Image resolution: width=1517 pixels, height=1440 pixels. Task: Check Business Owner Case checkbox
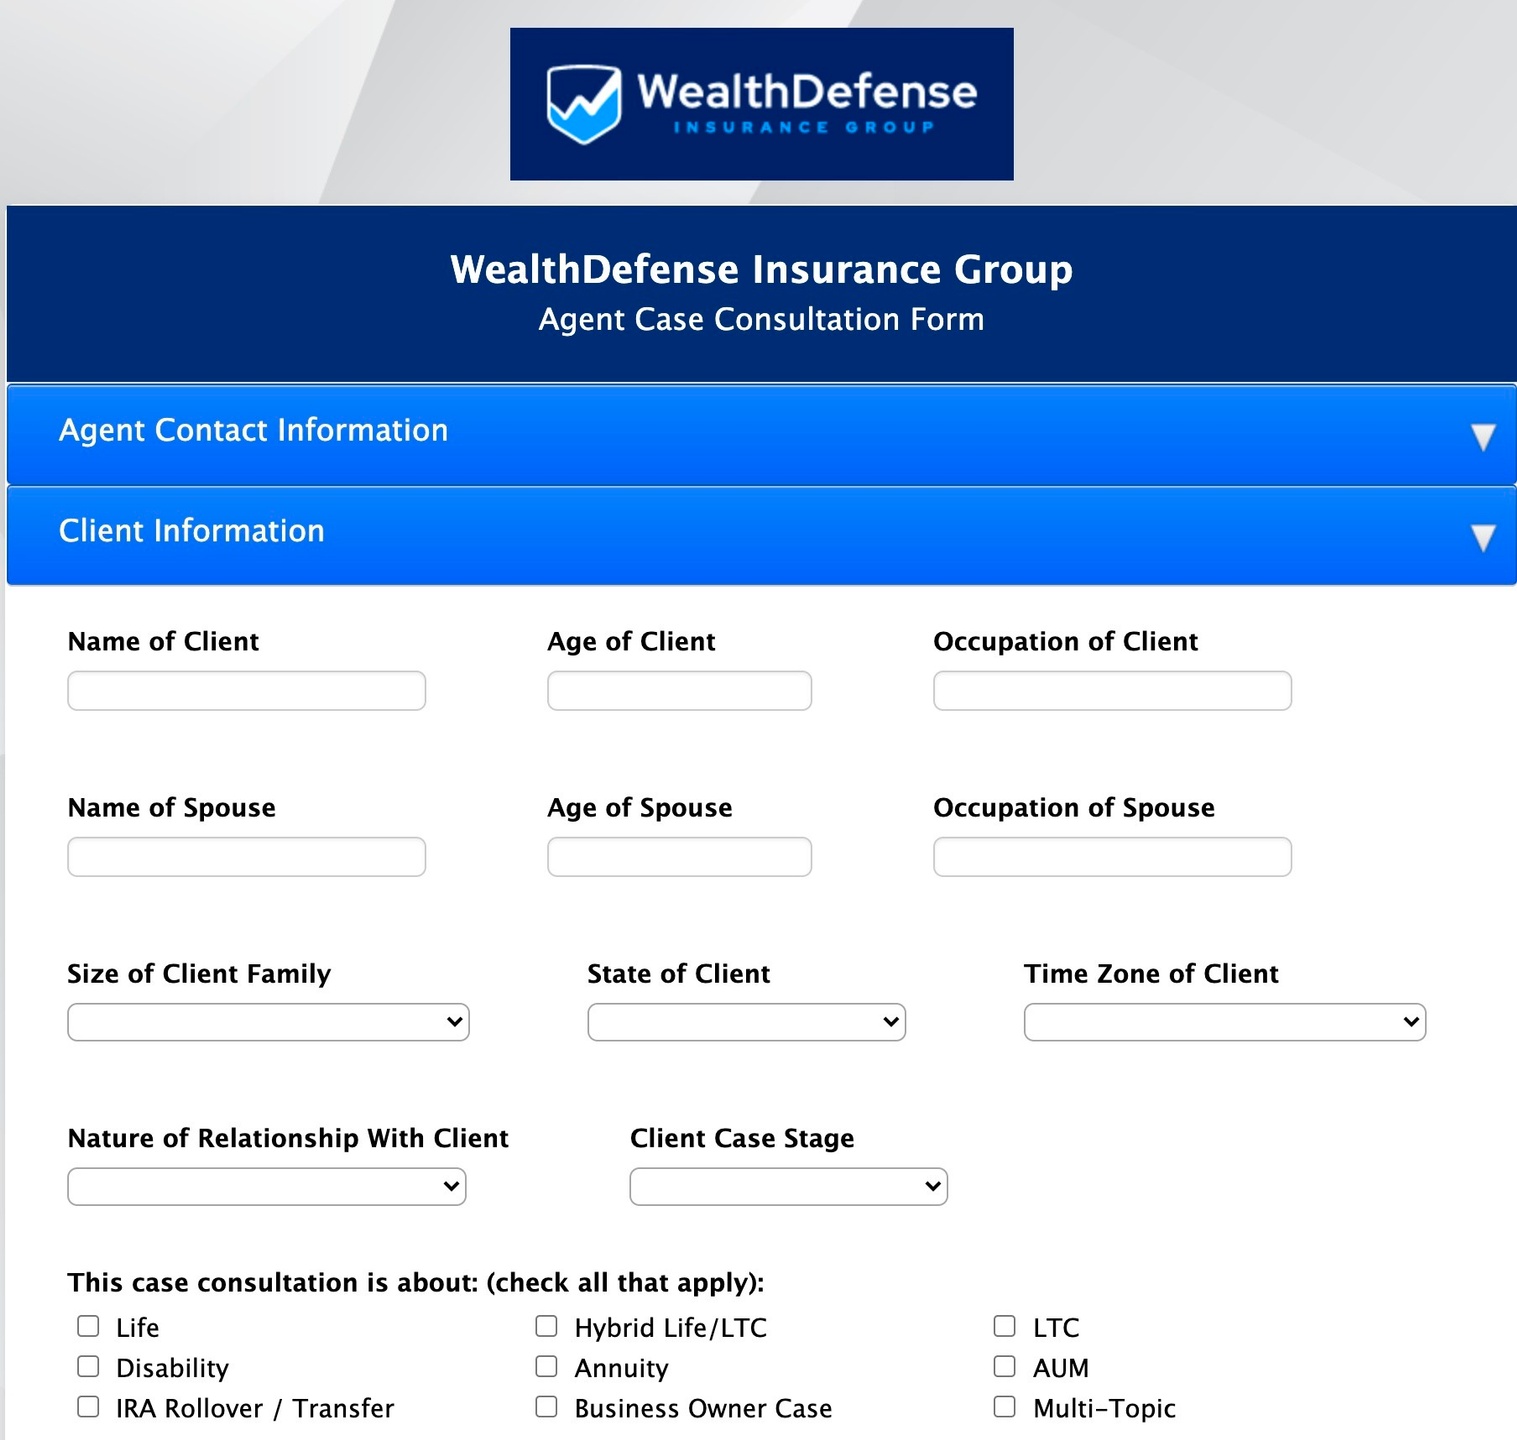point(546,1406)
